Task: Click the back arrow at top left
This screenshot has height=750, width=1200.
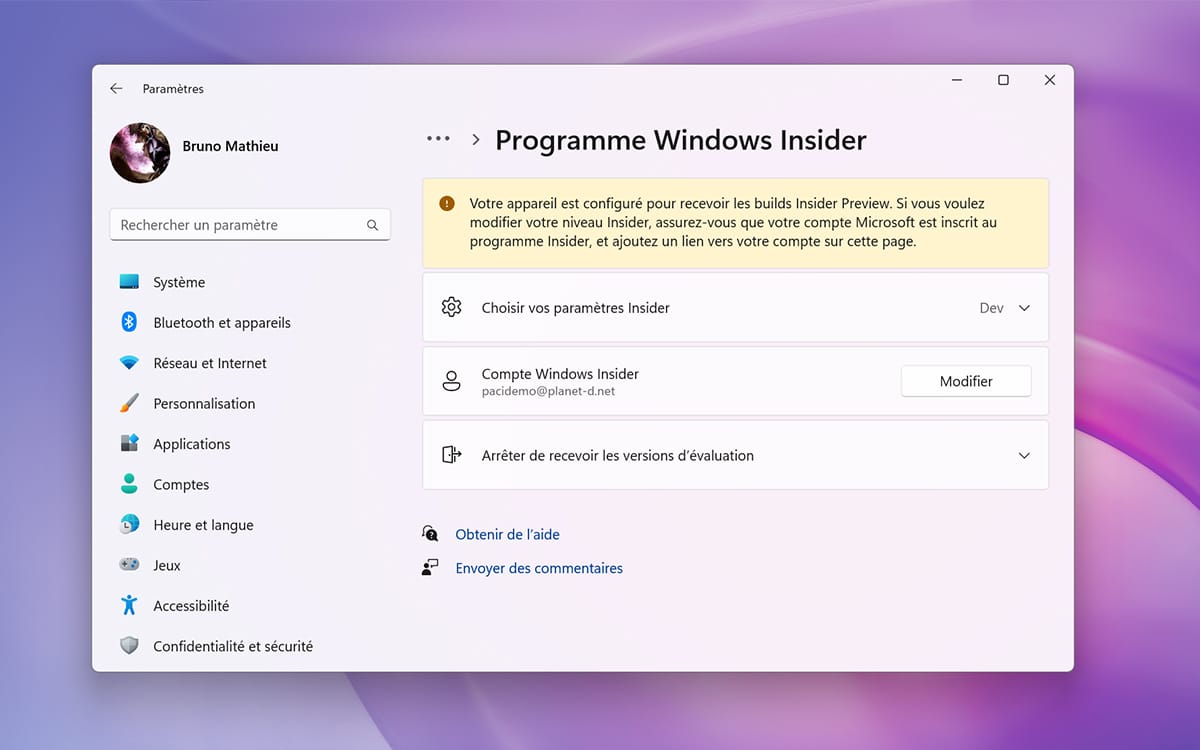Action: (115, 88)
